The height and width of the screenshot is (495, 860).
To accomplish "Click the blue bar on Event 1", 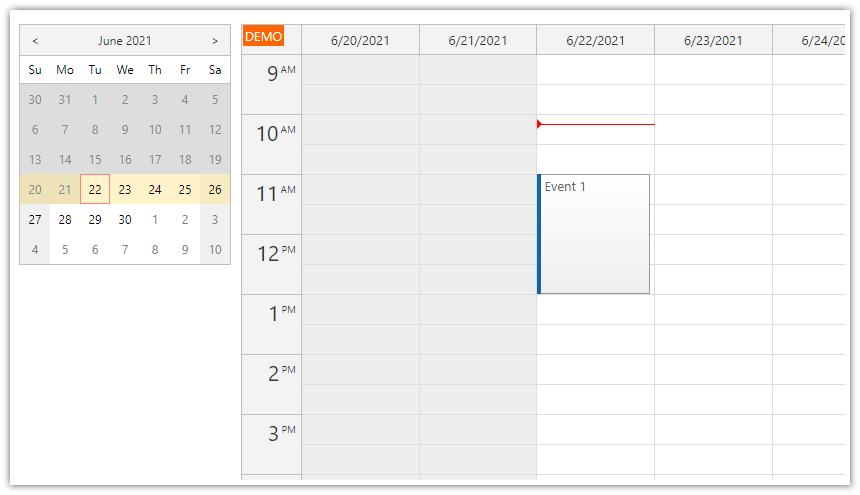I will (539, 235).
